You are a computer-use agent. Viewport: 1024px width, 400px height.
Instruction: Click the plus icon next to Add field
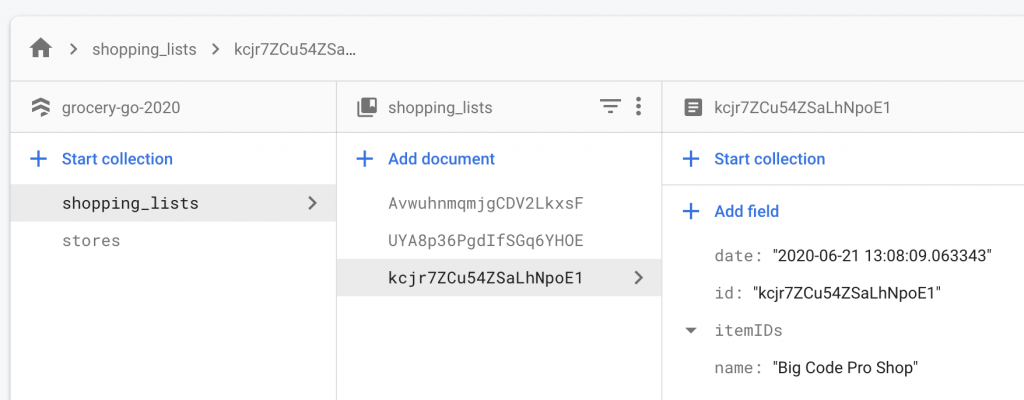[x=691, y=211]
